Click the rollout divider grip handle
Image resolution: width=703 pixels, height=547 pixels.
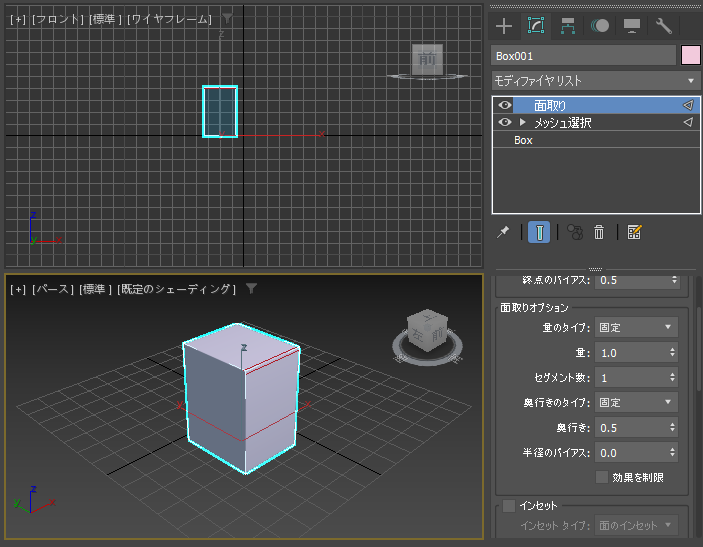595,269
